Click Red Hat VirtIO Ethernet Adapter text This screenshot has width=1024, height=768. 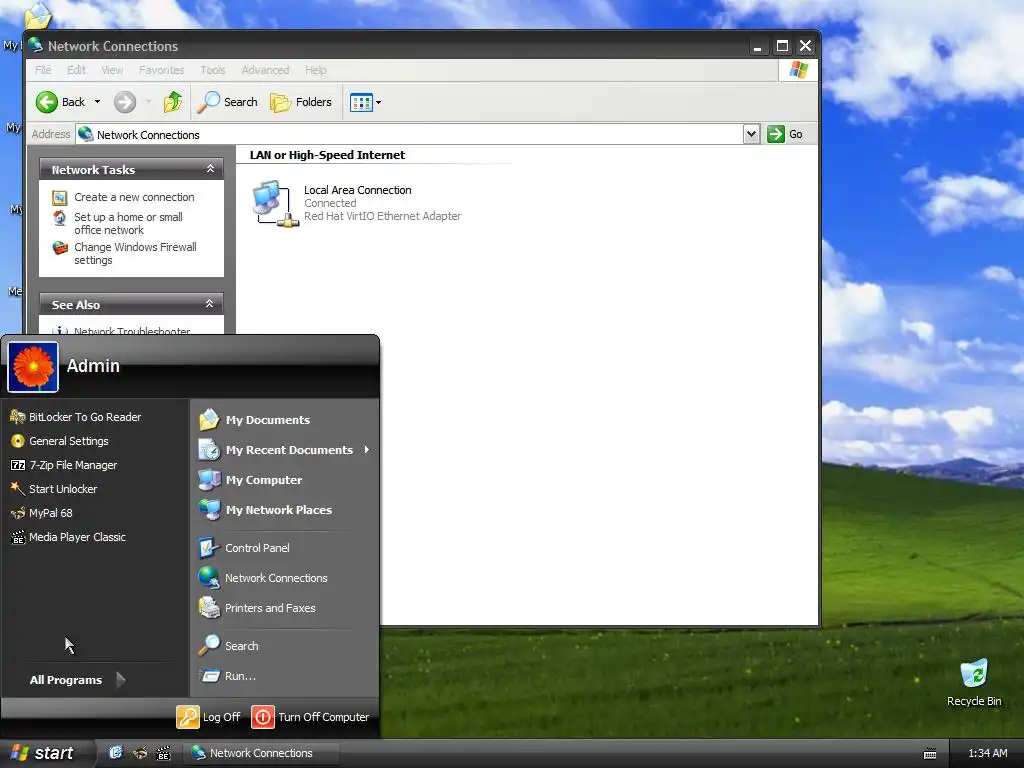coord(382,216)
